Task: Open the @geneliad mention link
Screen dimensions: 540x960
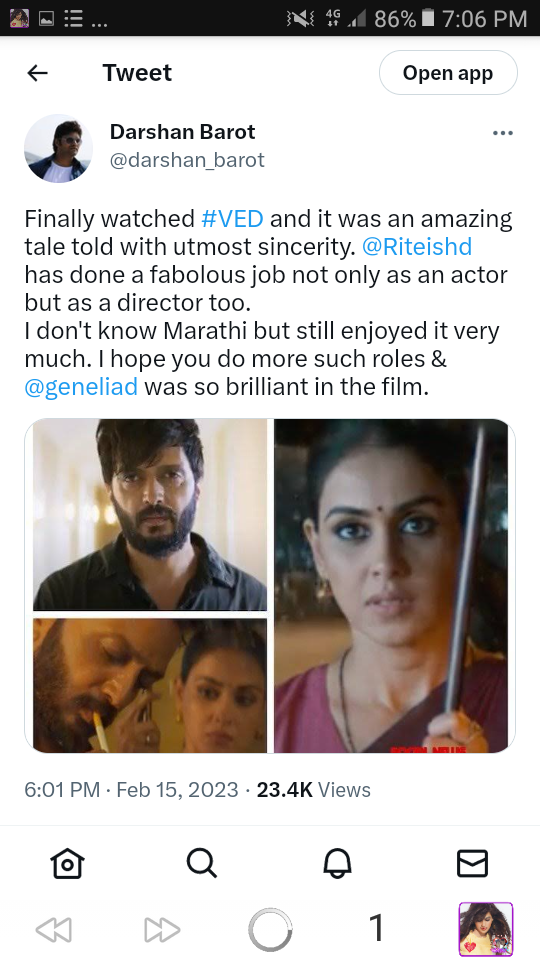Action: click(81, 388)
